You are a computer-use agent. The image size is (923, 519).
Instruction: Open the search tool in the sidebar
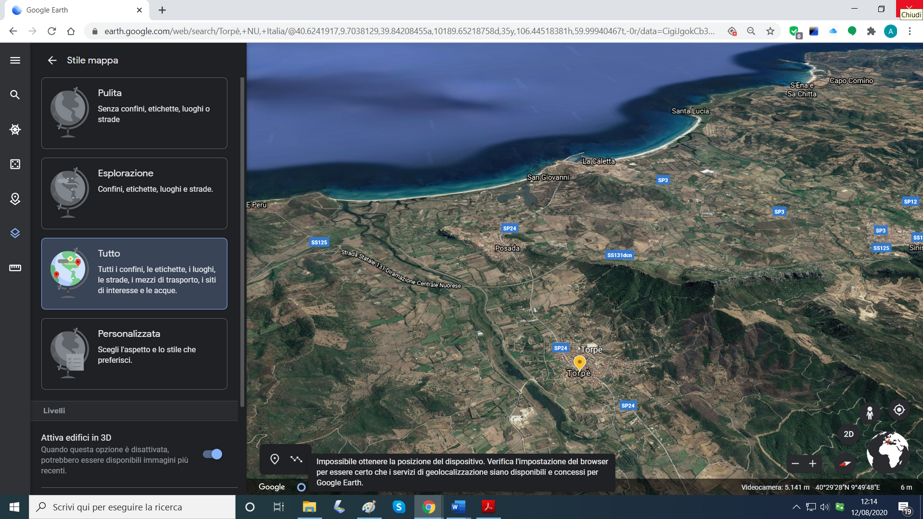tap(15, 95)
